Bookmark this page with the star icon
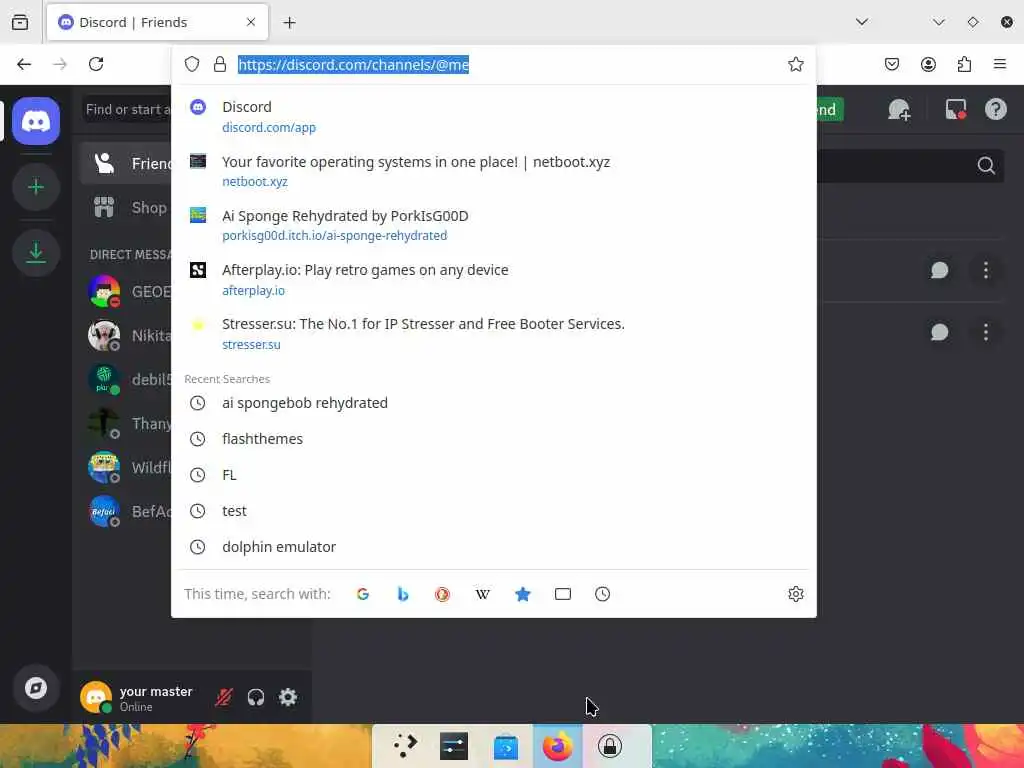 click(795, 64)
